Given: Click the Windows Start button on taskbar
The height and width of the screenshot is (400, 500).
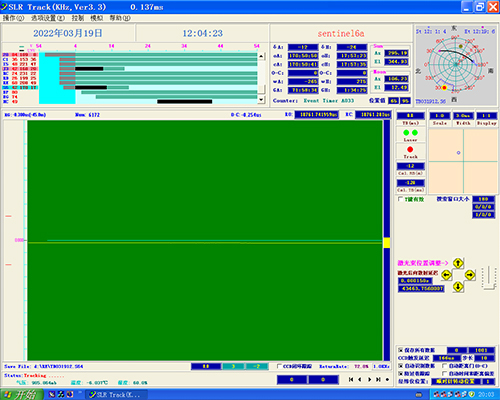Looking at the screenshot, I should pos(21,394).
